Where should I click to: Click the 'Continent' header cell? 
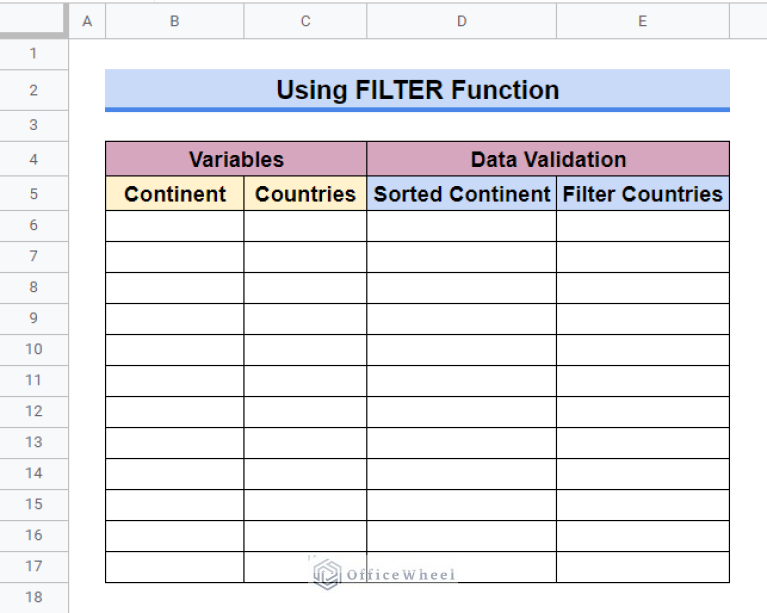tap(175, 194)
